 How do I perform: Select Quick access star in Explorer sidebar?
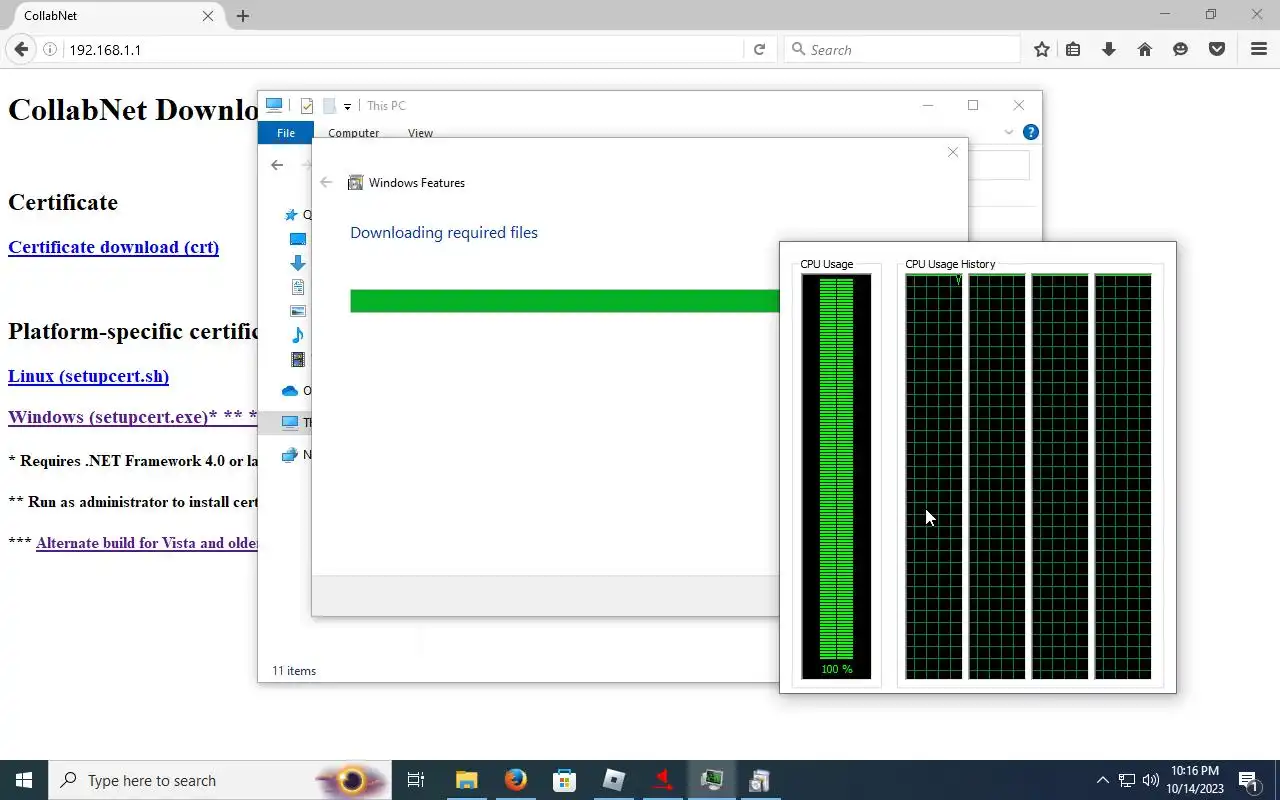(x=291, y=215)
